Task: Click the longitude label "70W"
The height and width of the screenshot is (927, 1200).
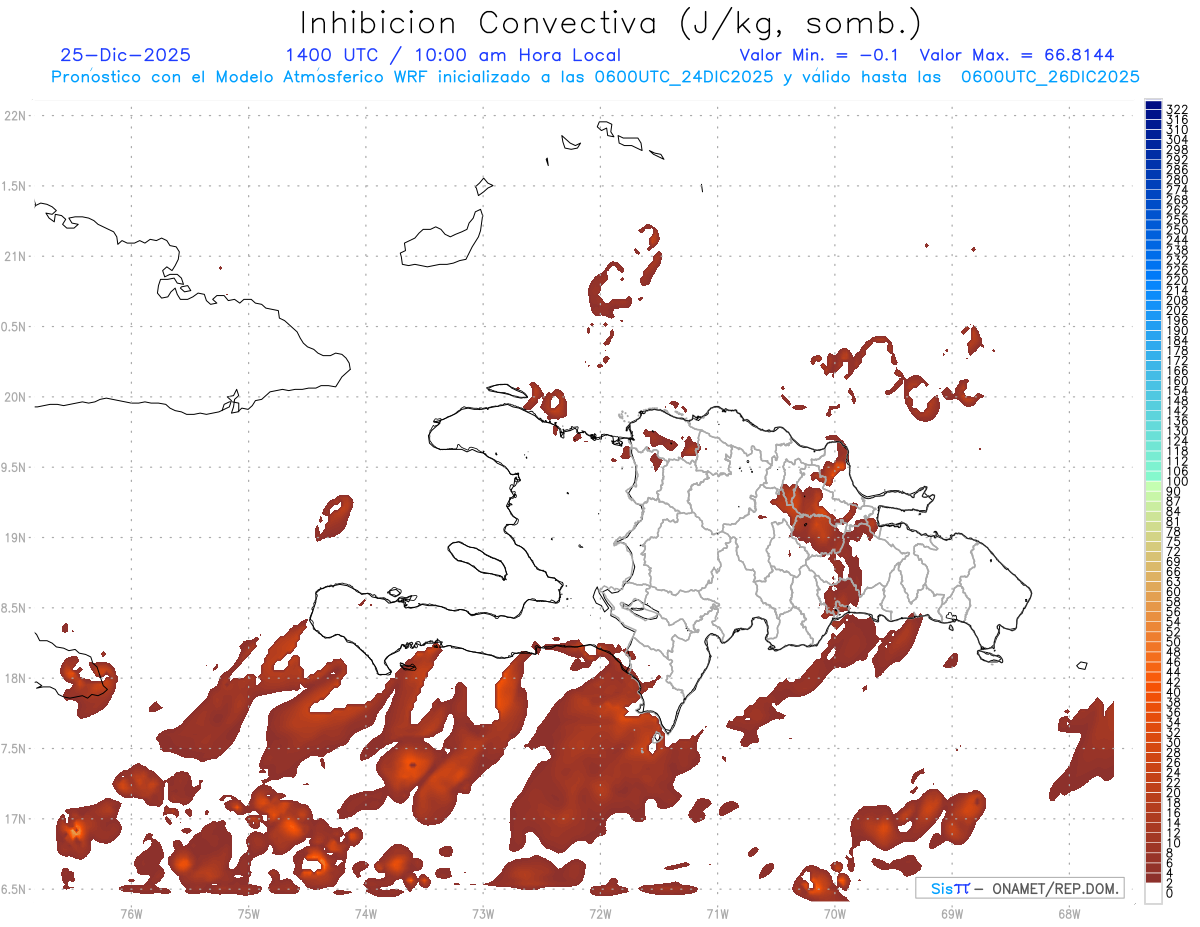Action: 835,913
